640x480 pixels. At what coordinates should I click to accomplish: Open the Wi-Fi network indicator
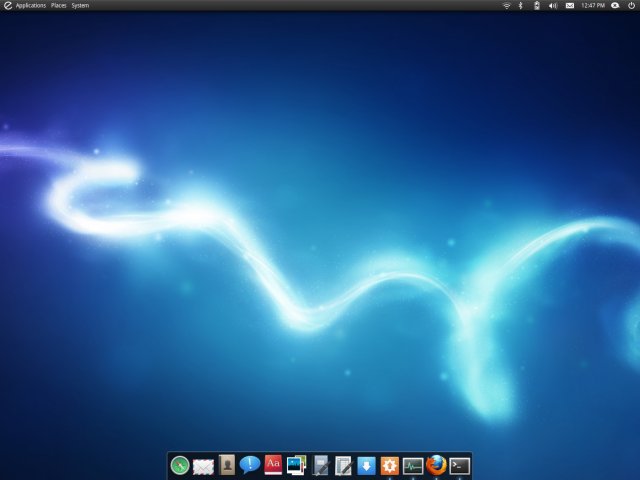point(507,6)
